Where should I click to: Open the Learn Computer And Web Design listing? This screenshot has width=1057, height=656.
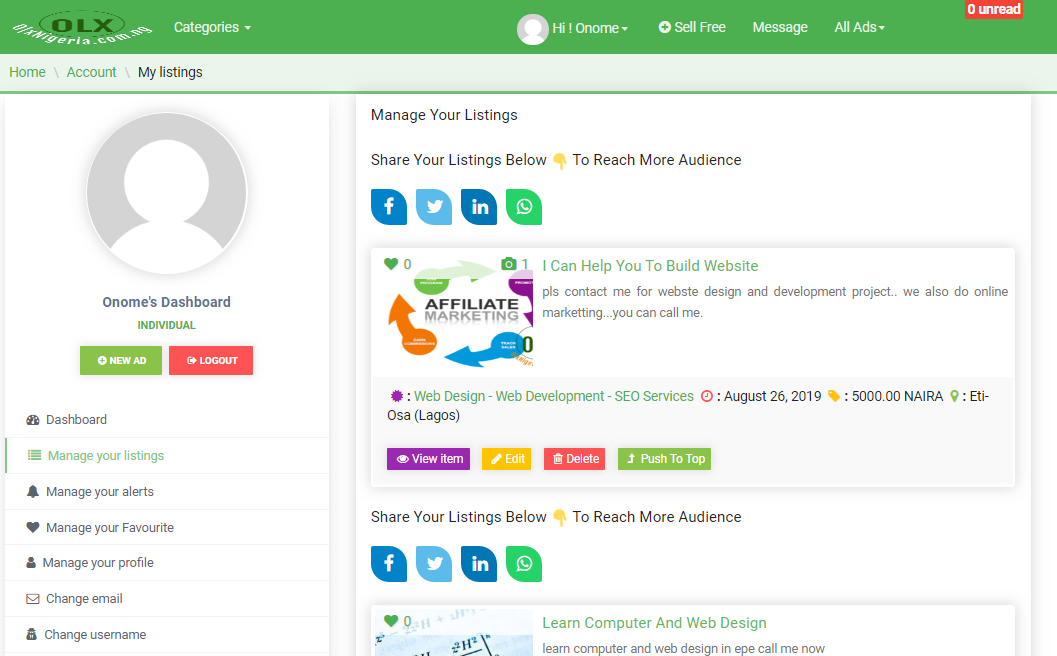point(654,622)
